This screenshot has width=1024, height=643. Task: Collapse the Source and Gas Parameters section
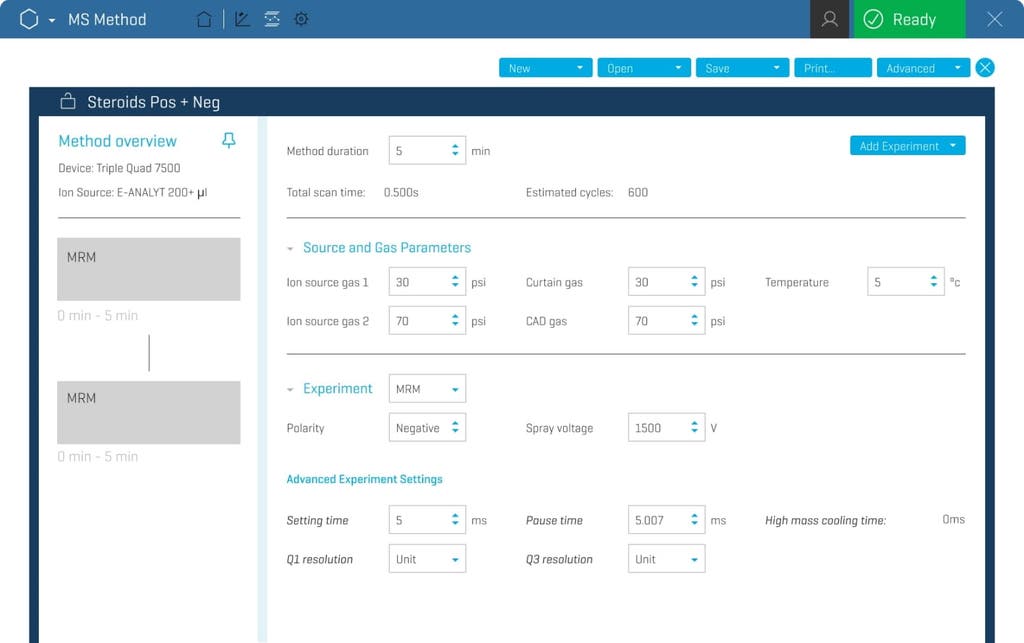(x=291, y=247)
